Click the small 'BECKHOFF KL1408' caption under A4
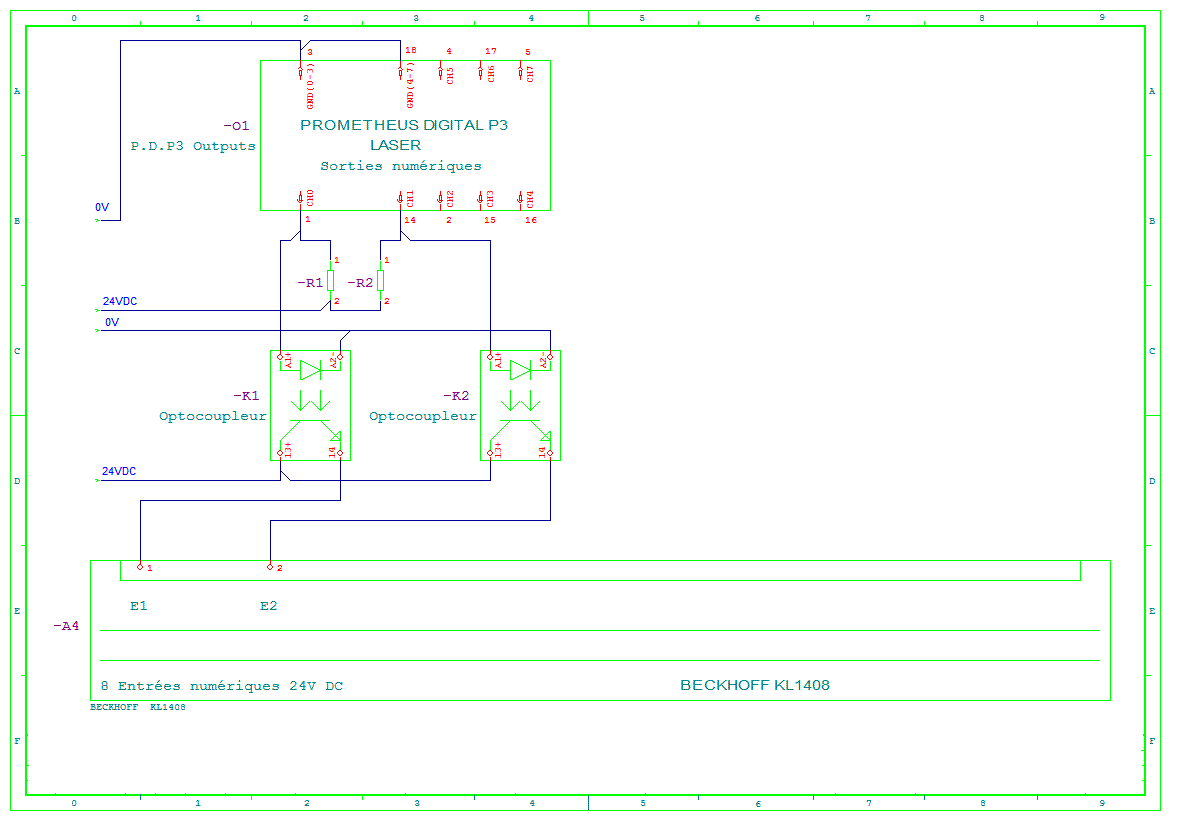Viewport: 1190px width, 830px height. [137, 707]
